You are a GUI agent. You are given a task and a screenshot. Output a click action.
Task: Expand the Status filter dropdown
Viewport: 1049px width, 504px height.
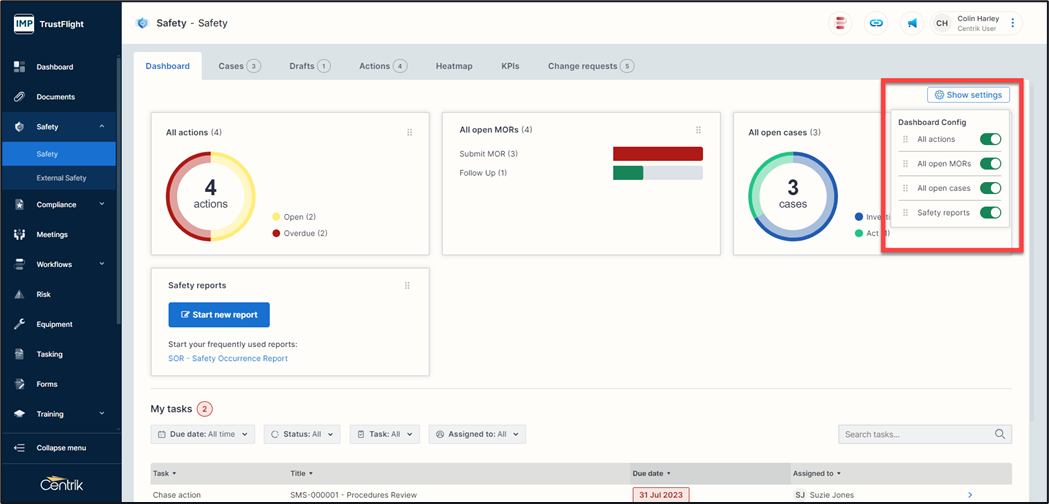302,434
